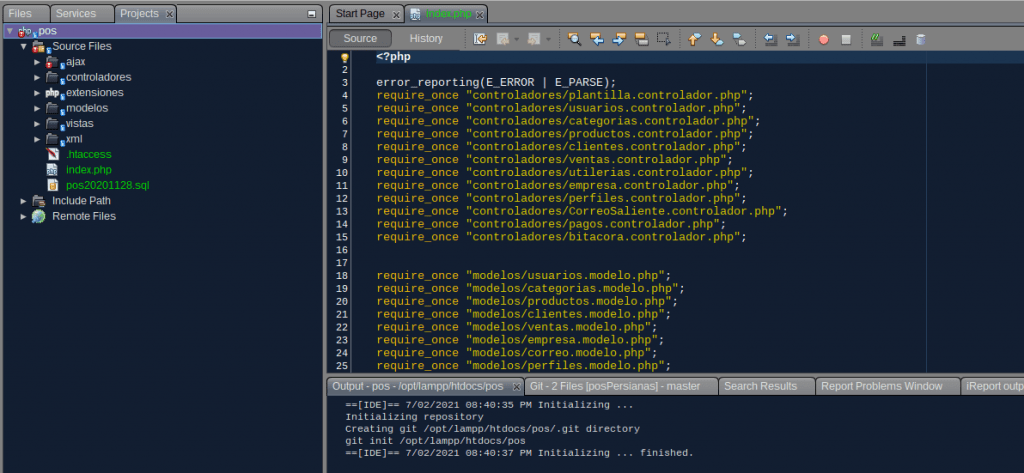Click Find Previous Occurrence arrow icon
This screenshot has height=473, width=1024.
pos(597,39)
